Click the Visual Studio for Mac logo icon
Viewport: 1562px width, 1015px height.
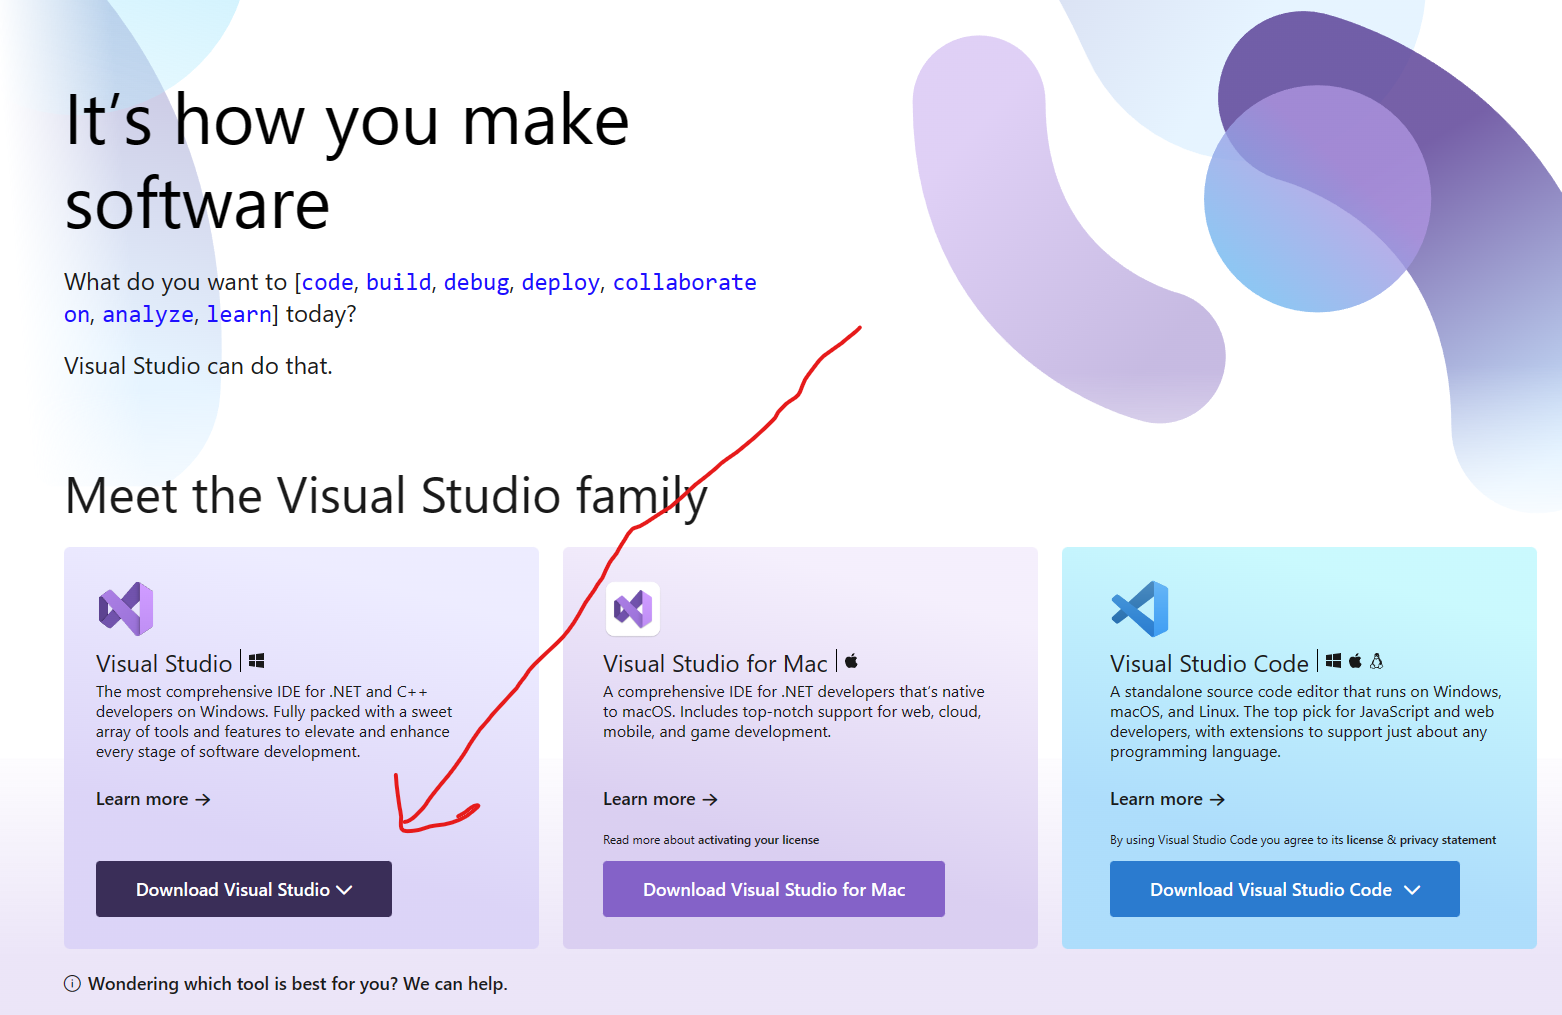tap(633, 608)
